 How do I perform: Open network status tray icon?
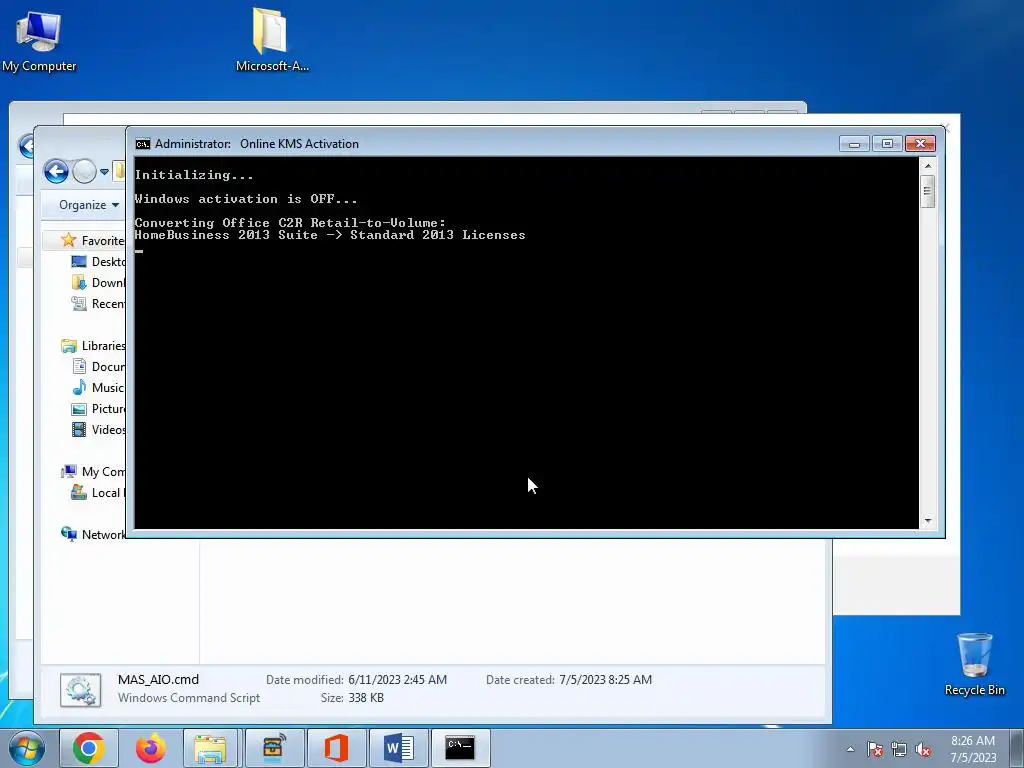[x=899, y=749]
